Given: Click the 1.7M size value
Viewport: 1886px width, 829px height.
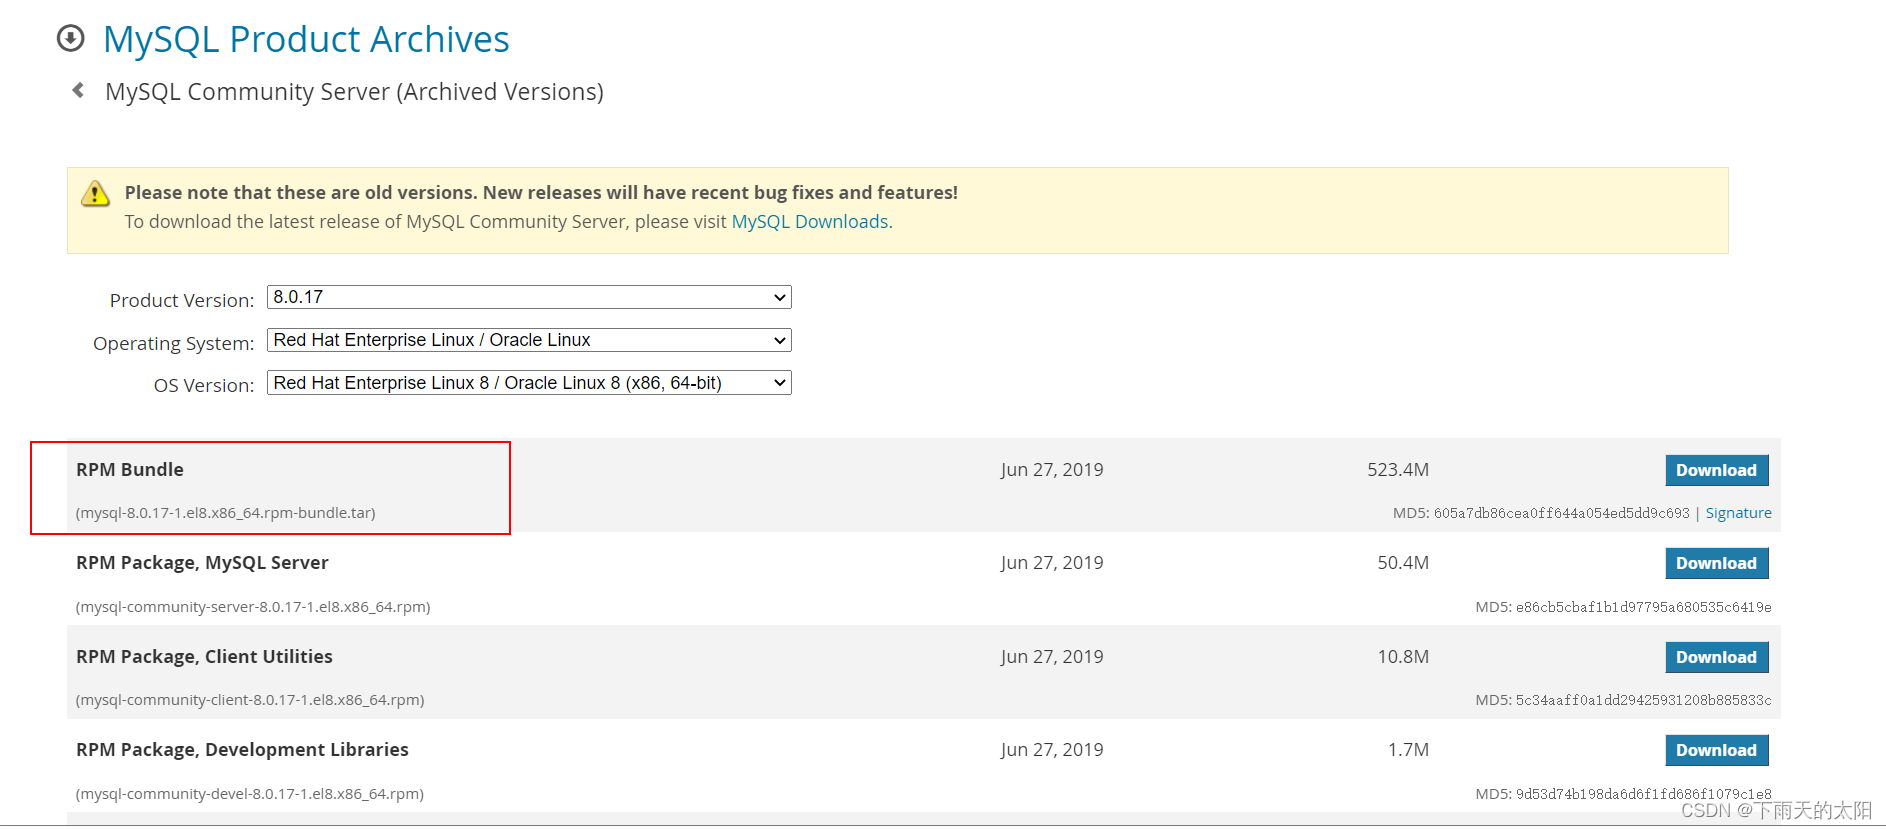Looking at the screenshot, I should (1408, 750).
